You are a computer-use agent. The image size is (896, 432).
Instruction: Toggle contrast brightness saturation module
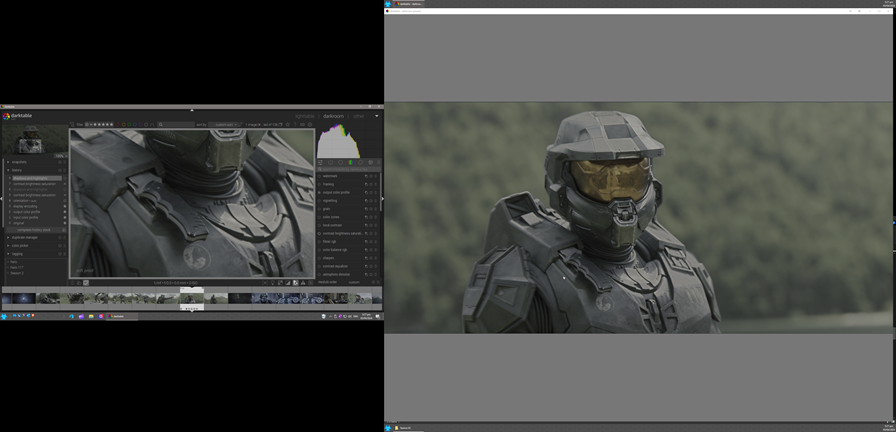(x=319, y=234)
